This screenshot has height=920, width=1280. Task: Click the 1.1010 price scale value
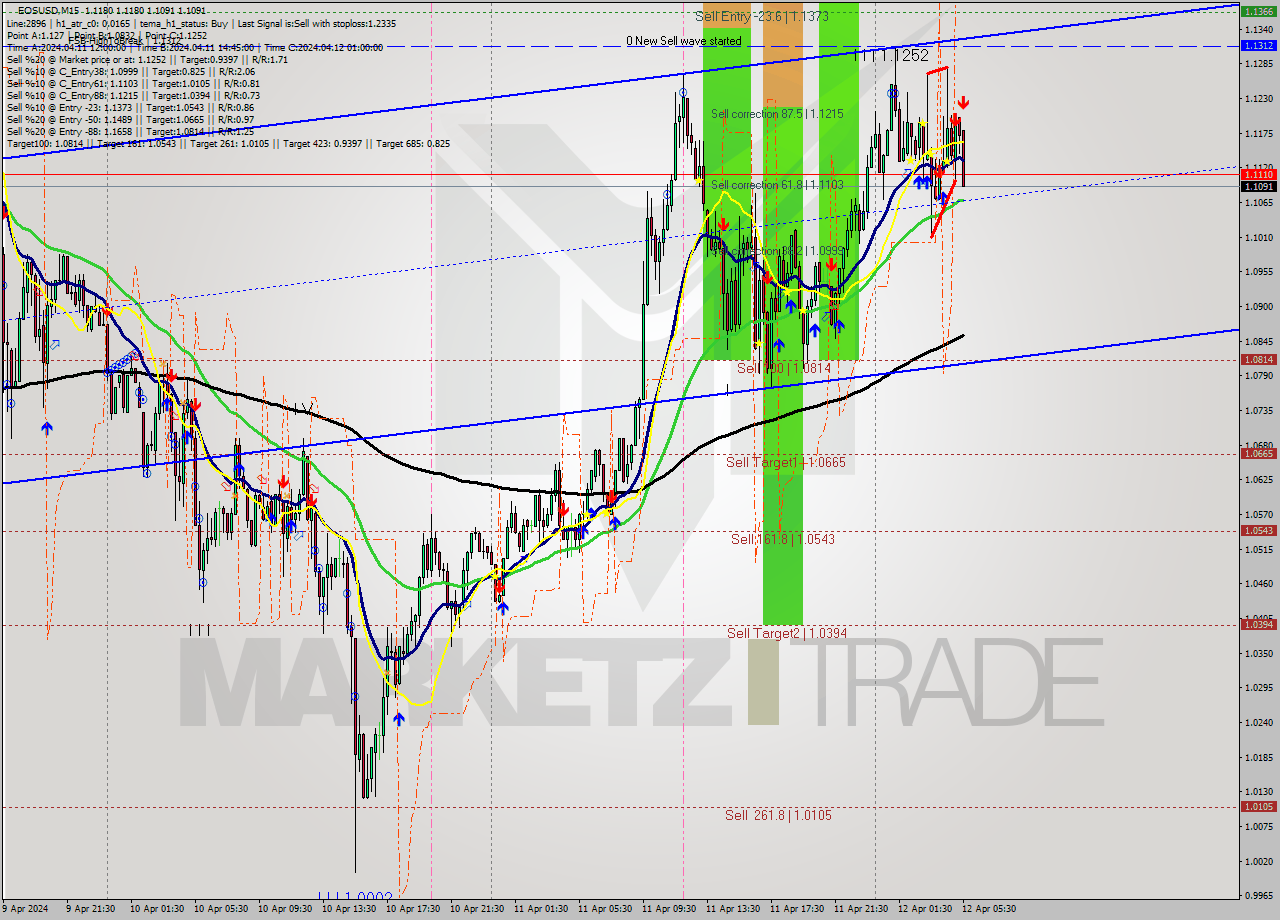tap(1257, 238)
